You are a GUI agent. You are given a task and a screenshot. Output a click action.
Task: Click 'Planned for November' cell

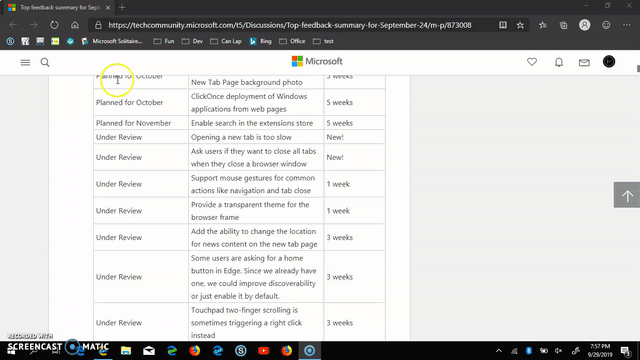point(133,123)
